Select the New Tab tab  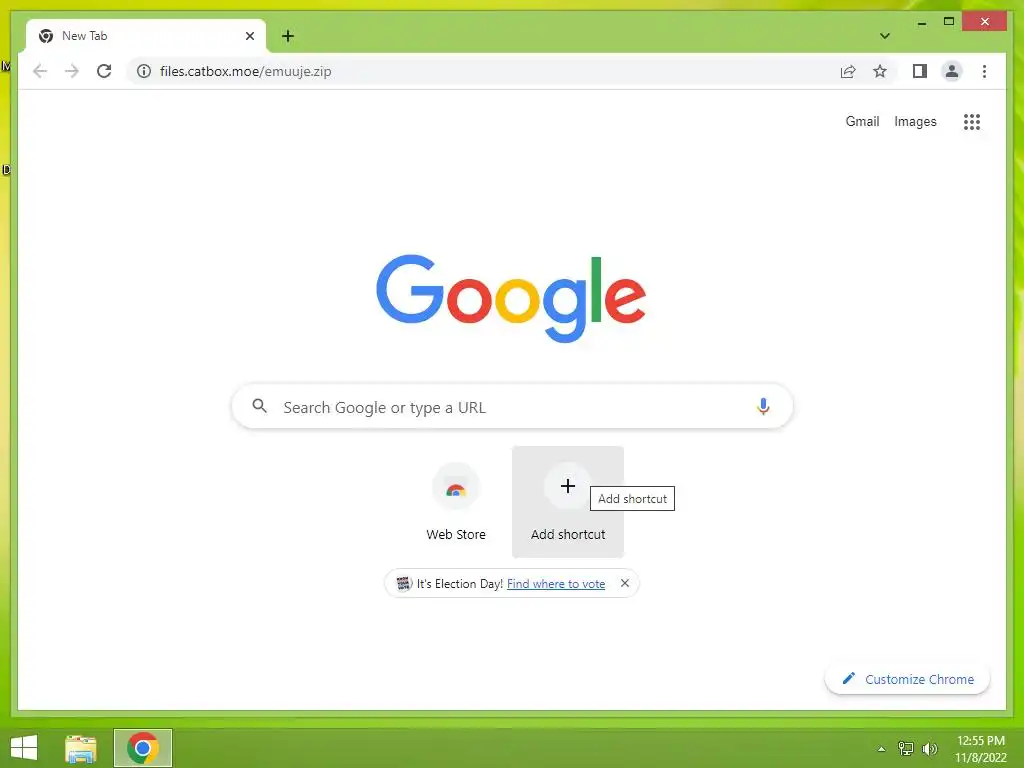coord(146,36)
